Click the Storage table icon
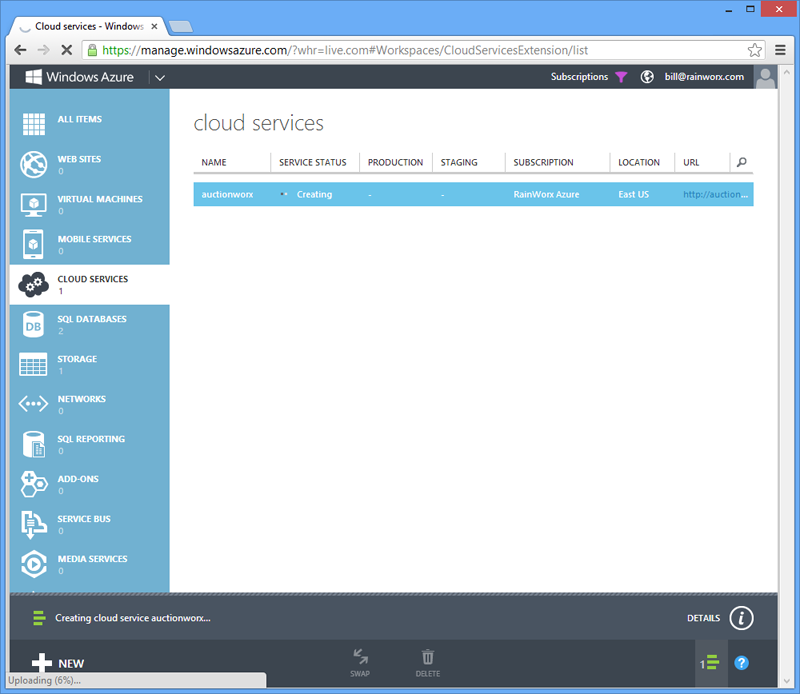This screenshot has height=694, width=800. (33, 364)
